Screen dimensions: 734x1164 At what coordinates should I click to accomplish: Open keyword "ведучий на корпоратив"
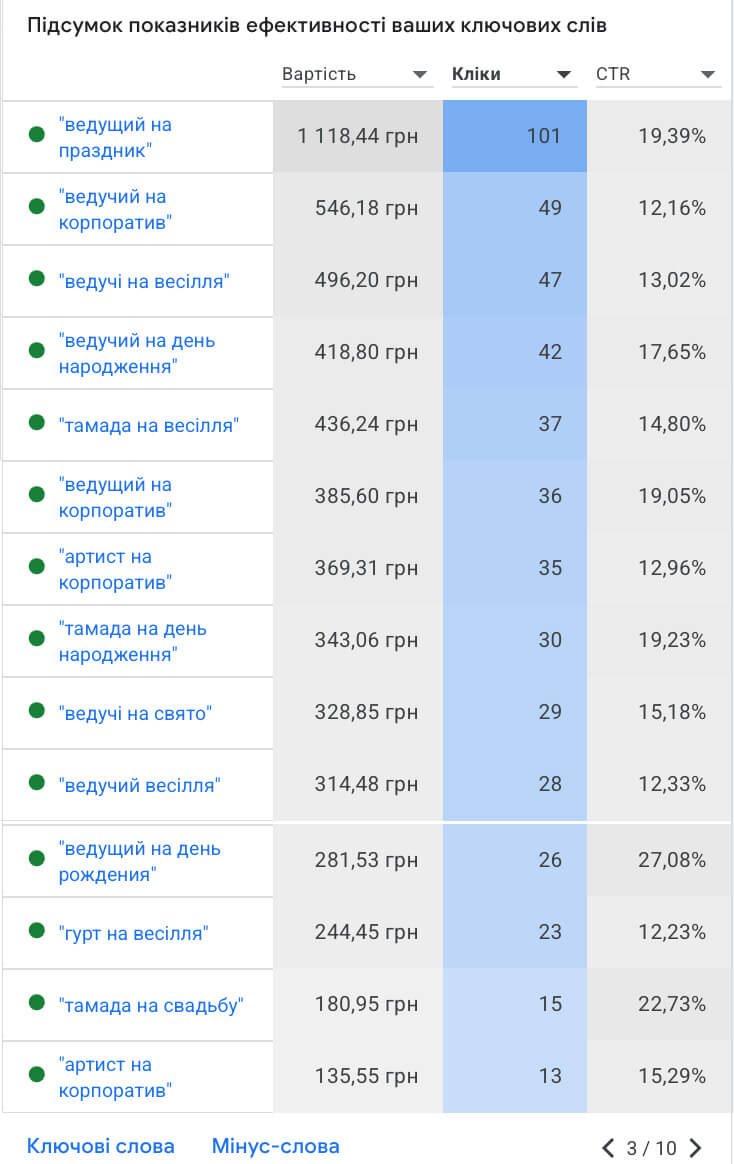(x=115, y=209)
